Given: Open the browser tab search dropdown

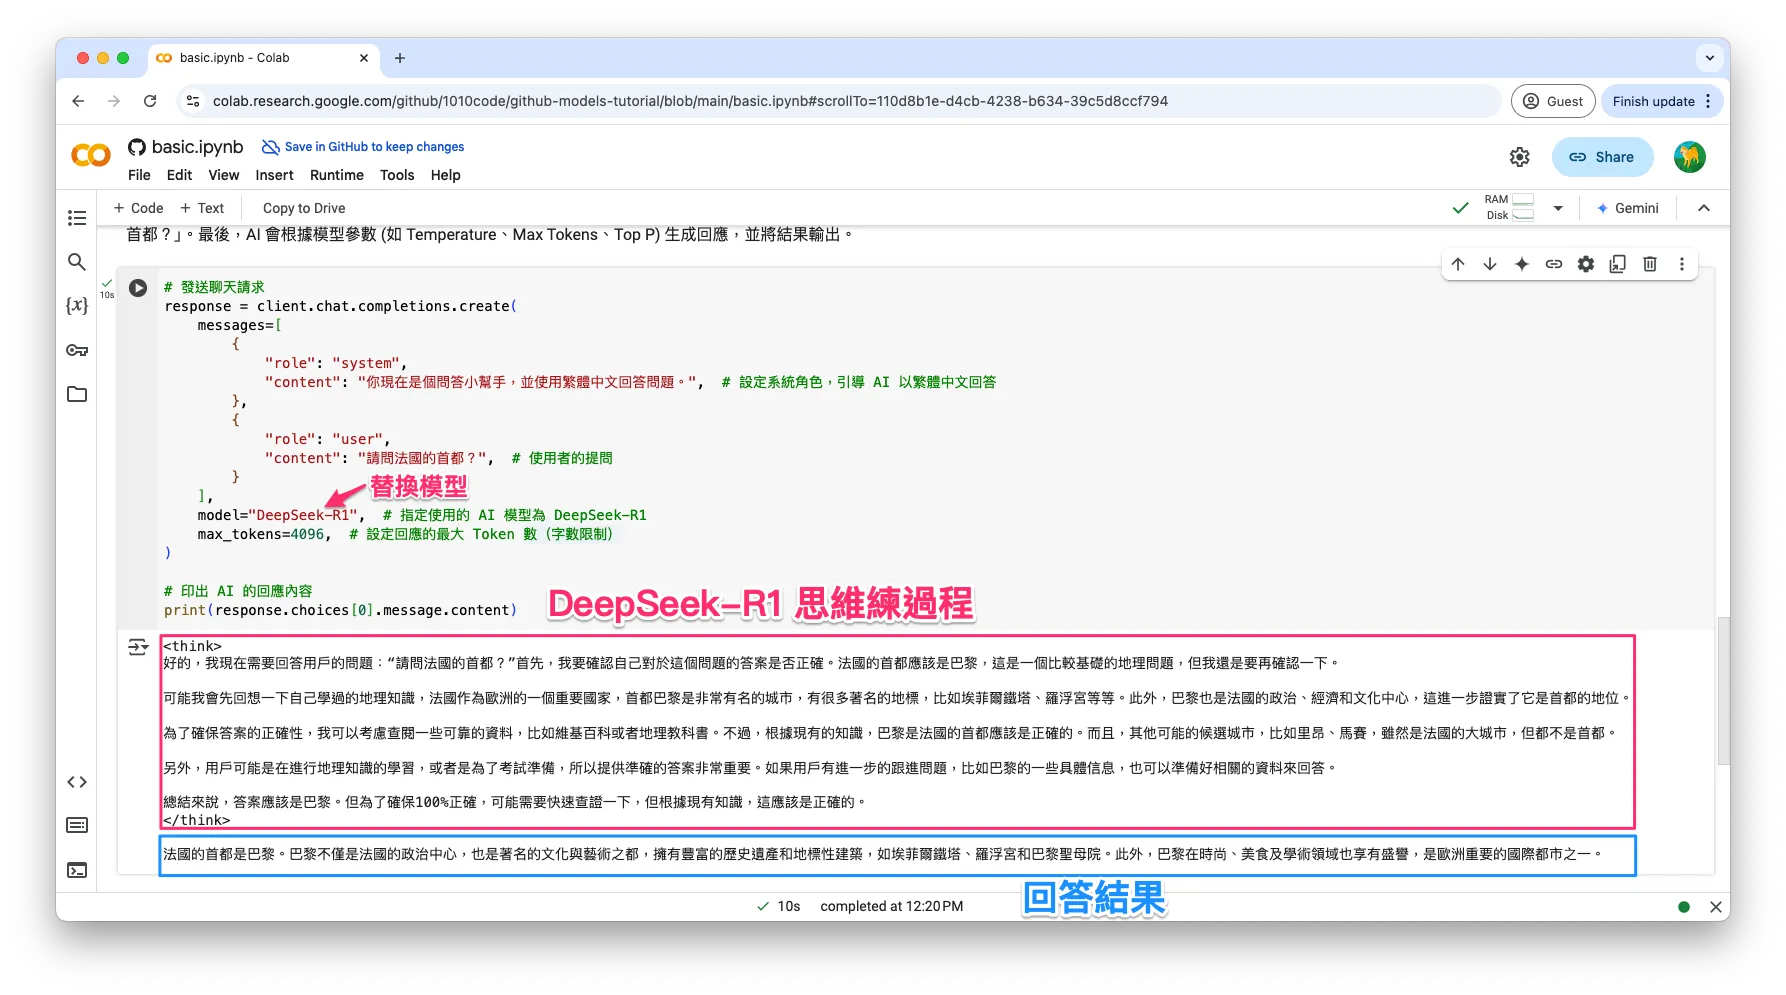Looking at the screenshot, I should click(x=1710, y=58).
